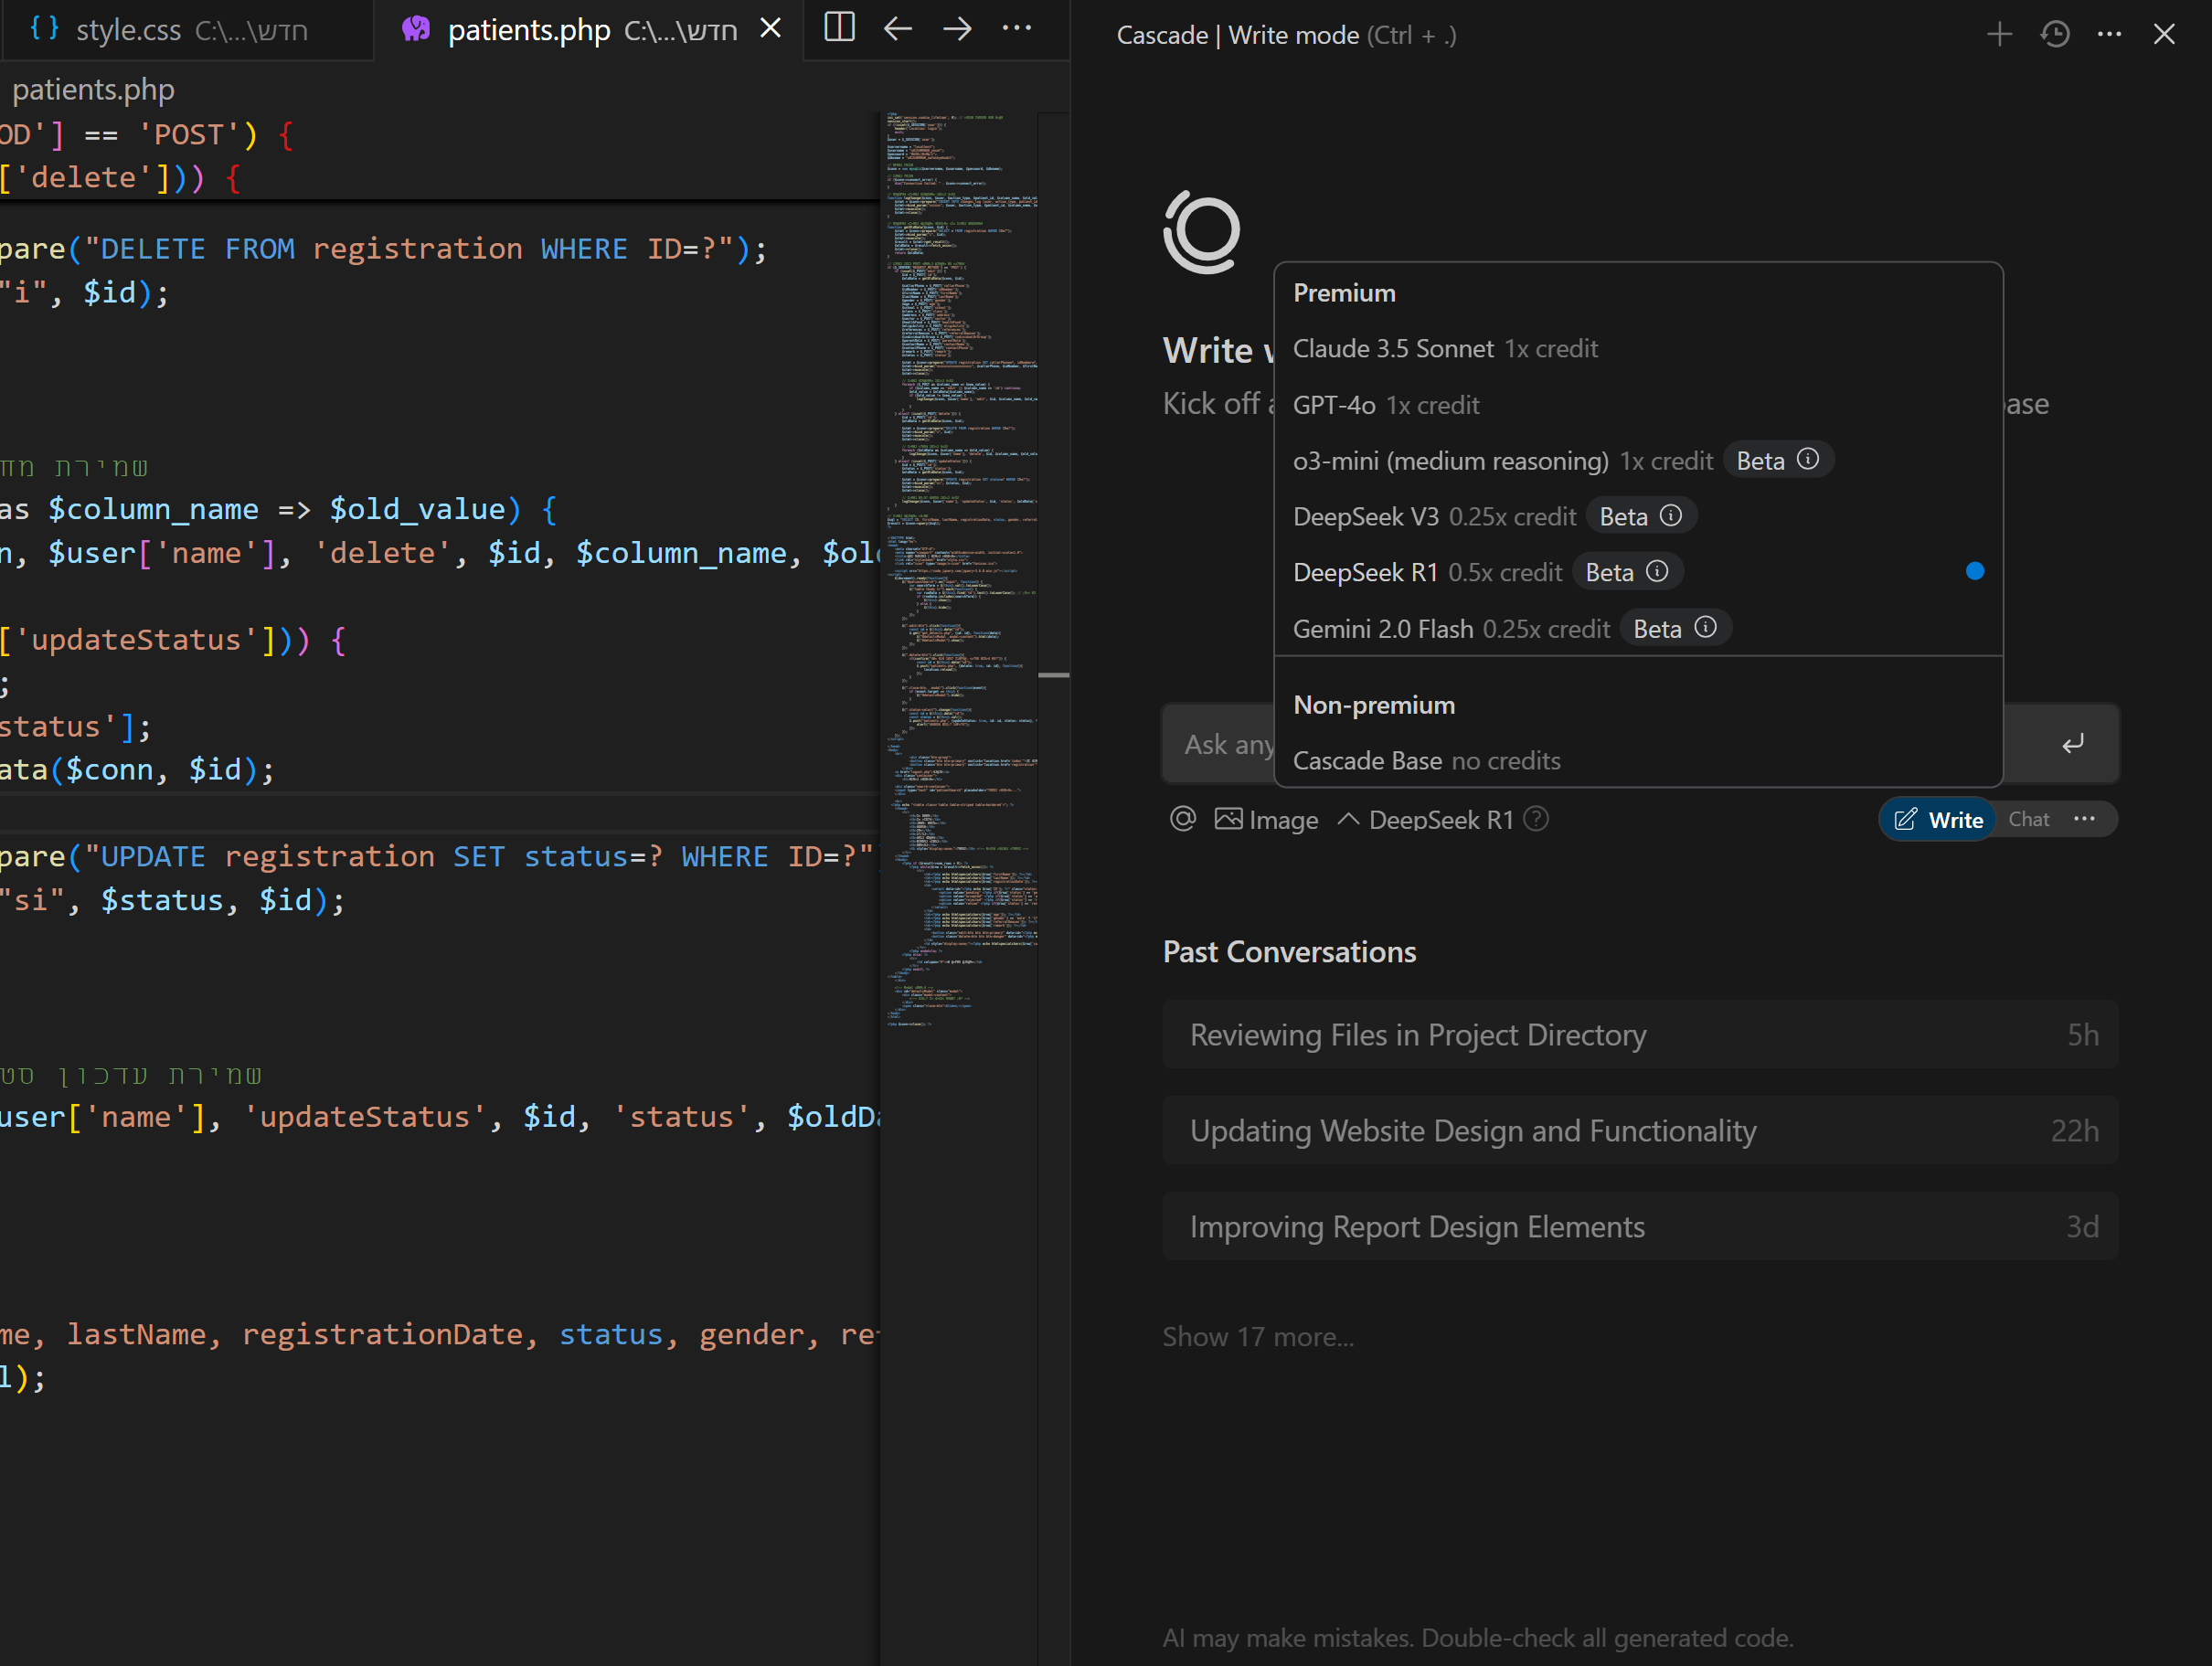2212x1666 pixels.
Task: Switch Cascade to Chat mode
Action: (x=2028, y=820)
